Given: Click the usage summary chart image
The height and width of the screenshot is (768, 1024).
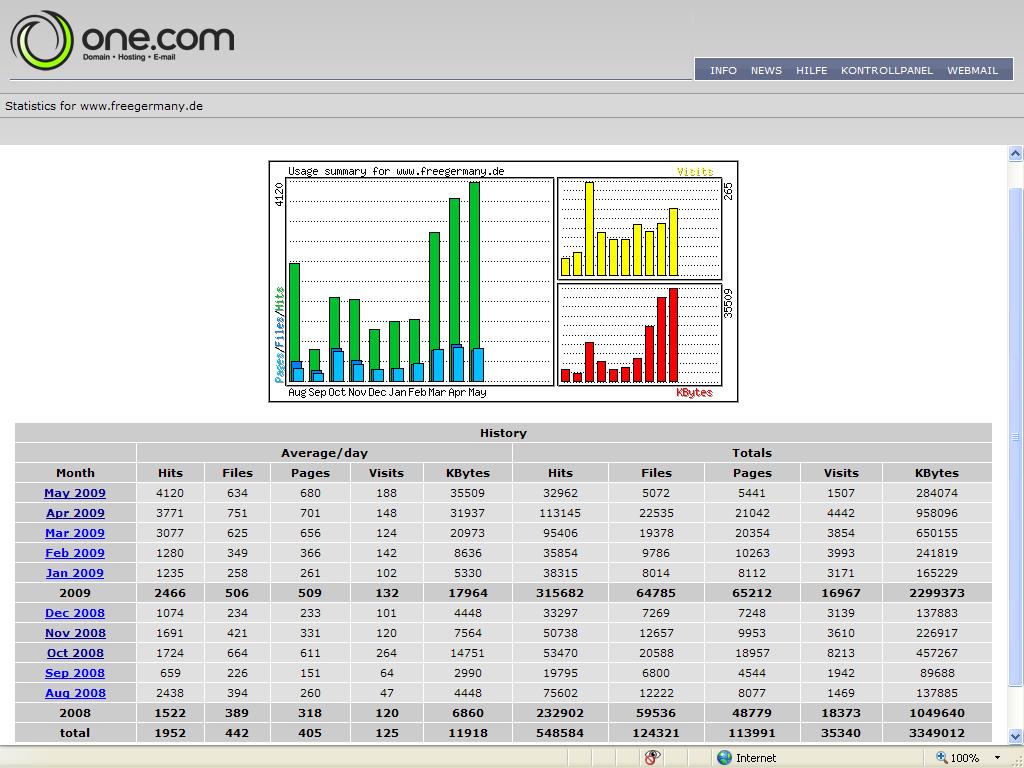Looking at the screenshot, I should [504, 281].
